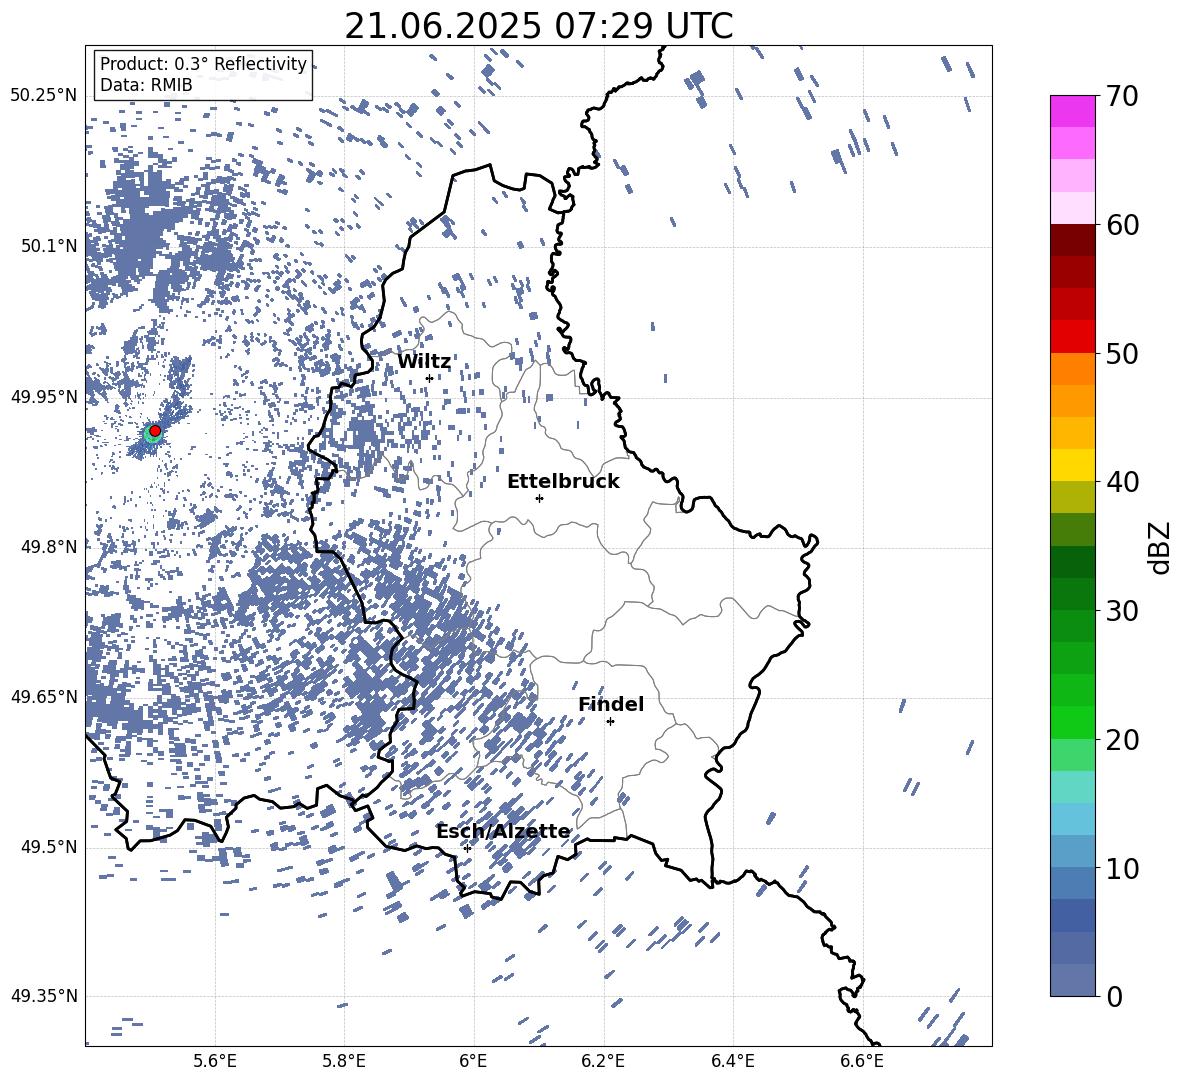Click the Ettelbruck city label
The image size is (1184, 1081).
(x=563, y=481)
